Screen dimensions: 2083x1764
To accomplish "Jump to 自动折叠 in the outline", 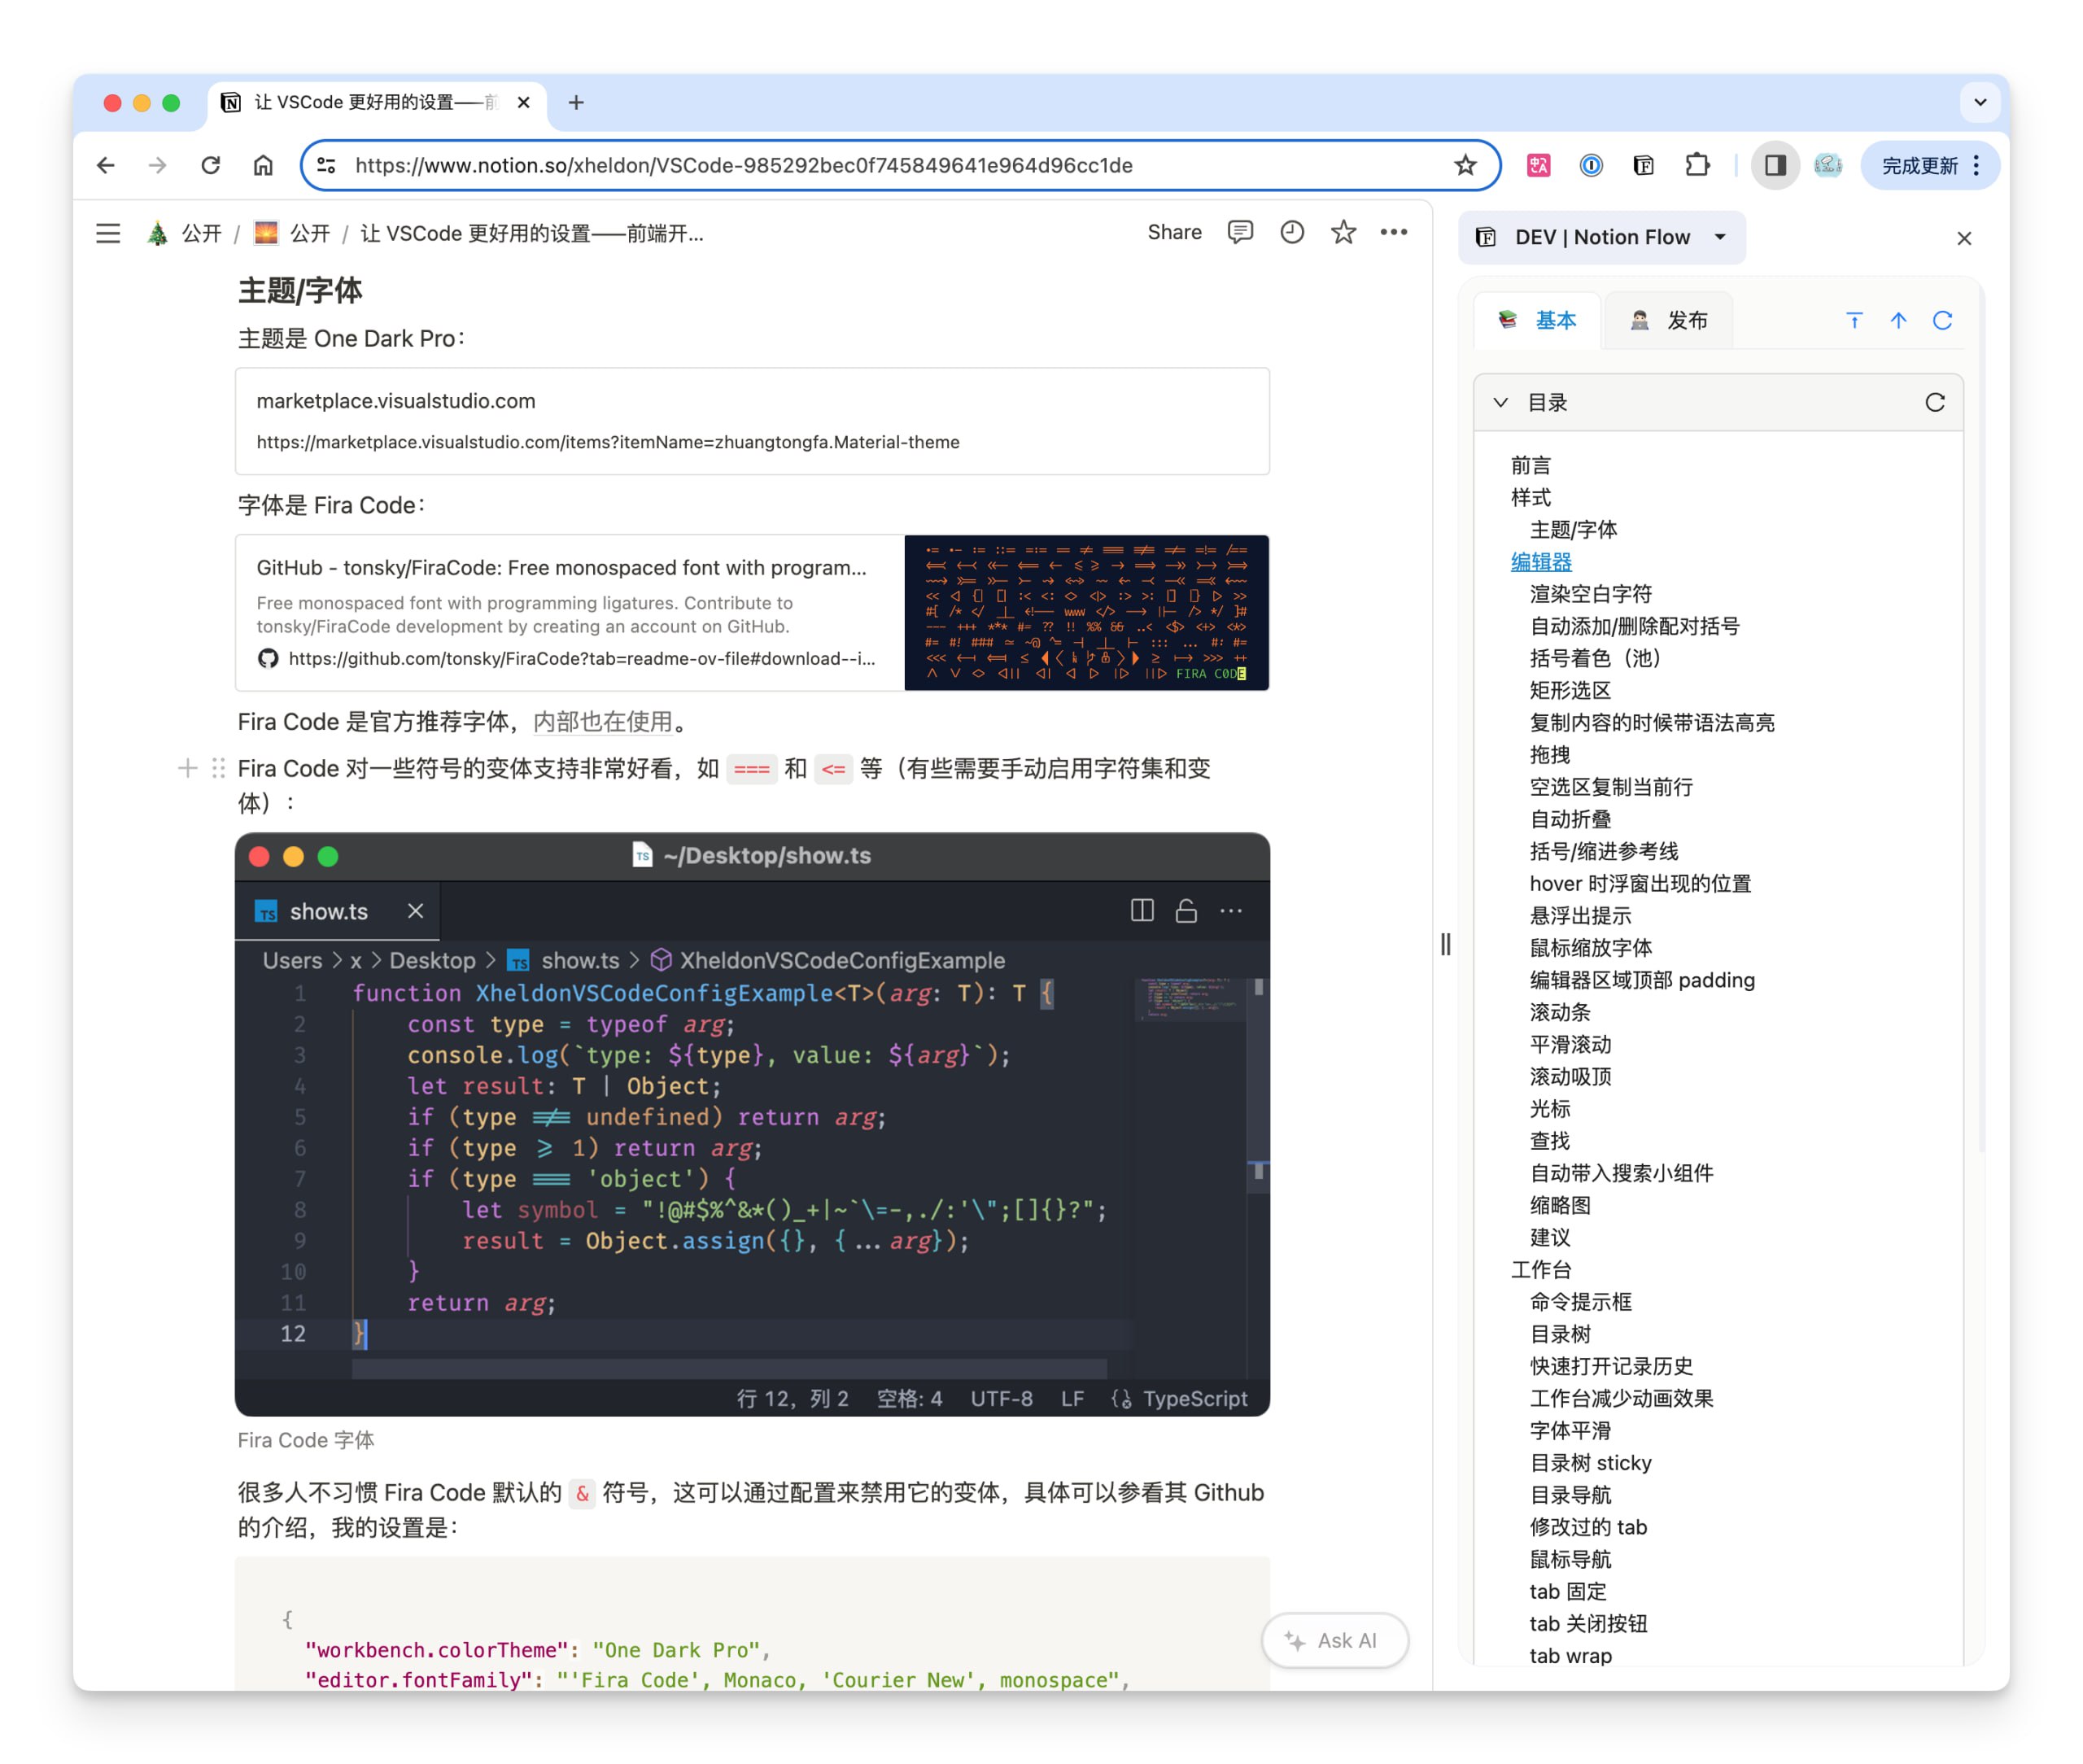I will click(1570, 820).
